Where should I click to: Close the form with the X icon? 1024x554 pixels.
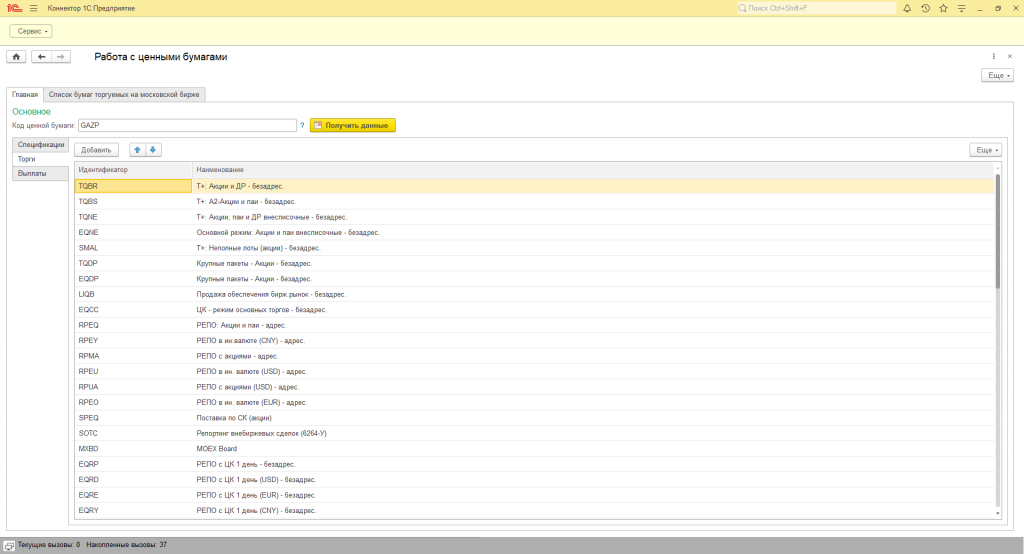tap(1010, 56)
